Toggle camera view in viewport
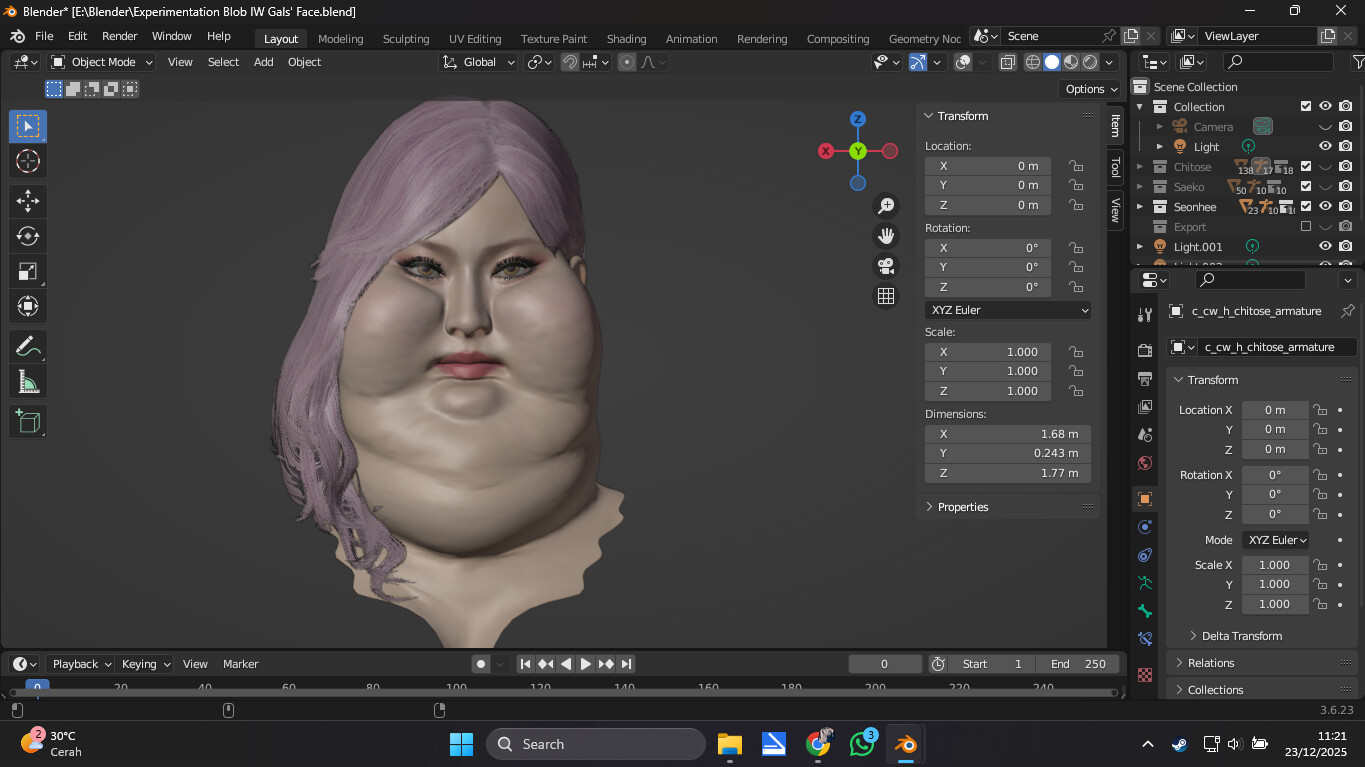 coord(885,266)
